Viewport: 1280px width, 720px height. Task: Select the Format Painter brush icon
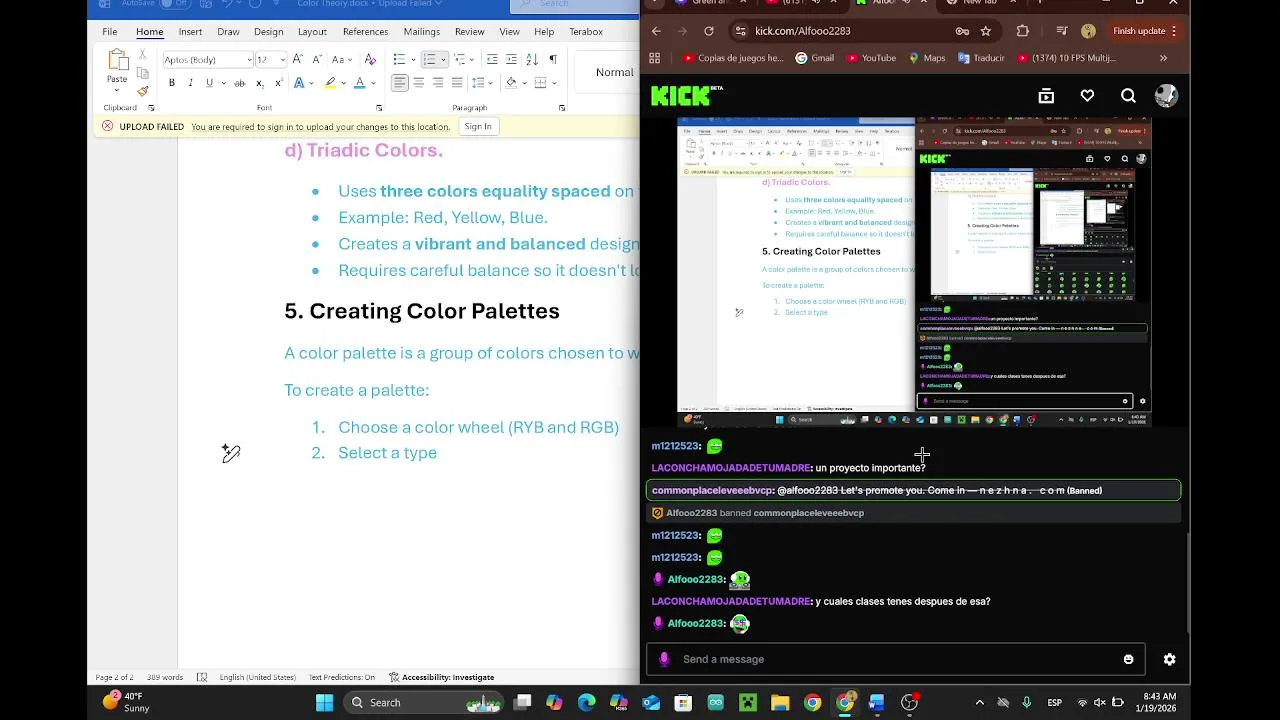(x=143, y=91)
